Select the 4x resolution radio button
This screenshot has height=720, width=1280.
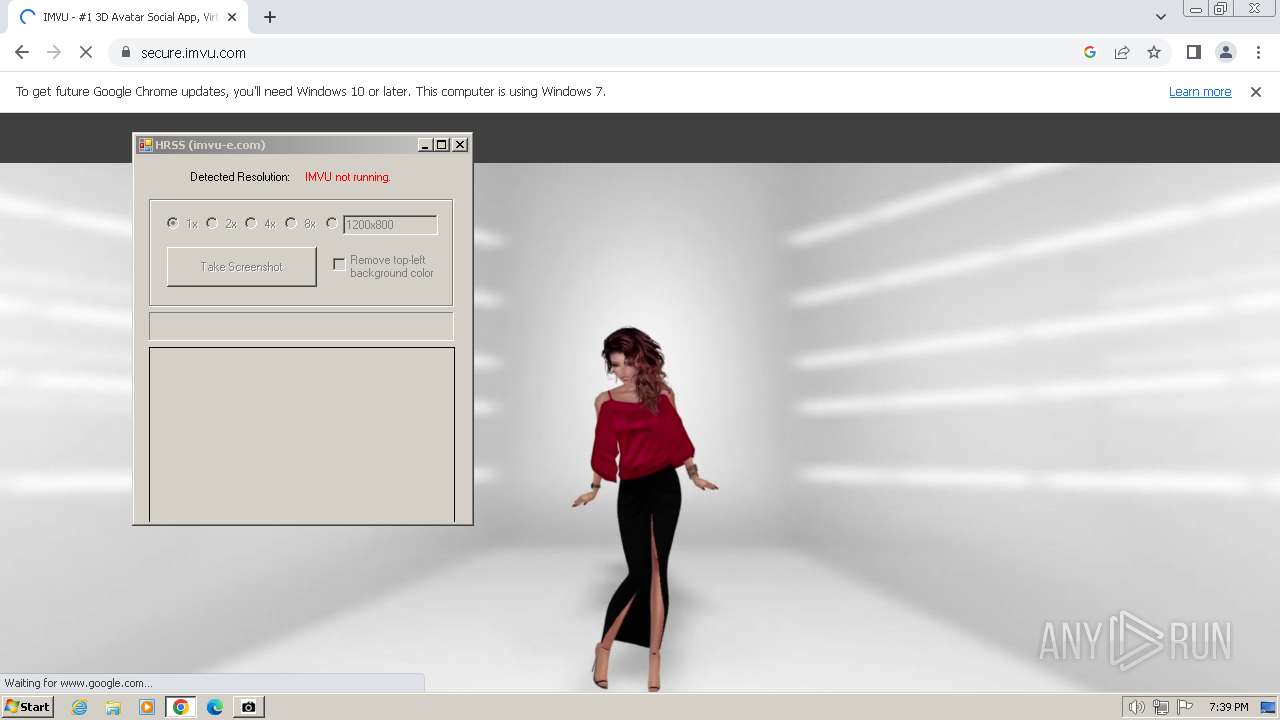[x=251, y=223]
